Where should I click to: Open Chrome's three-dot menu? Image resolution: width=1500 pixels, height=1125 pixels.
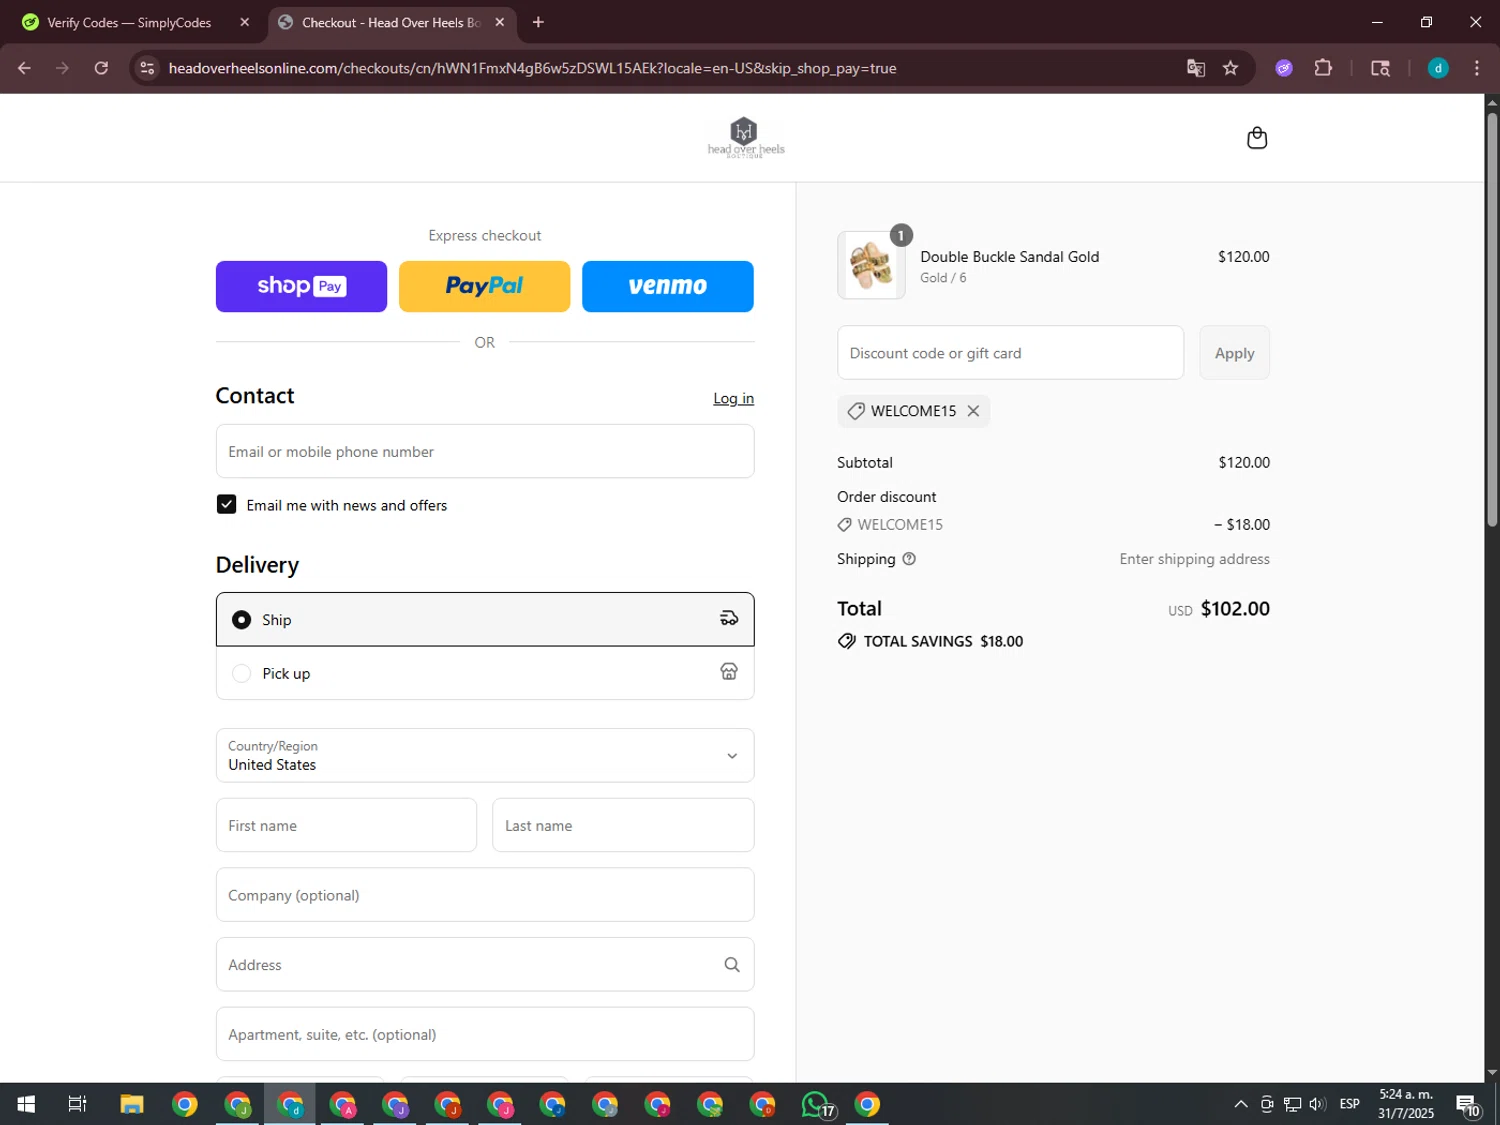click(x=1477, y=68)
